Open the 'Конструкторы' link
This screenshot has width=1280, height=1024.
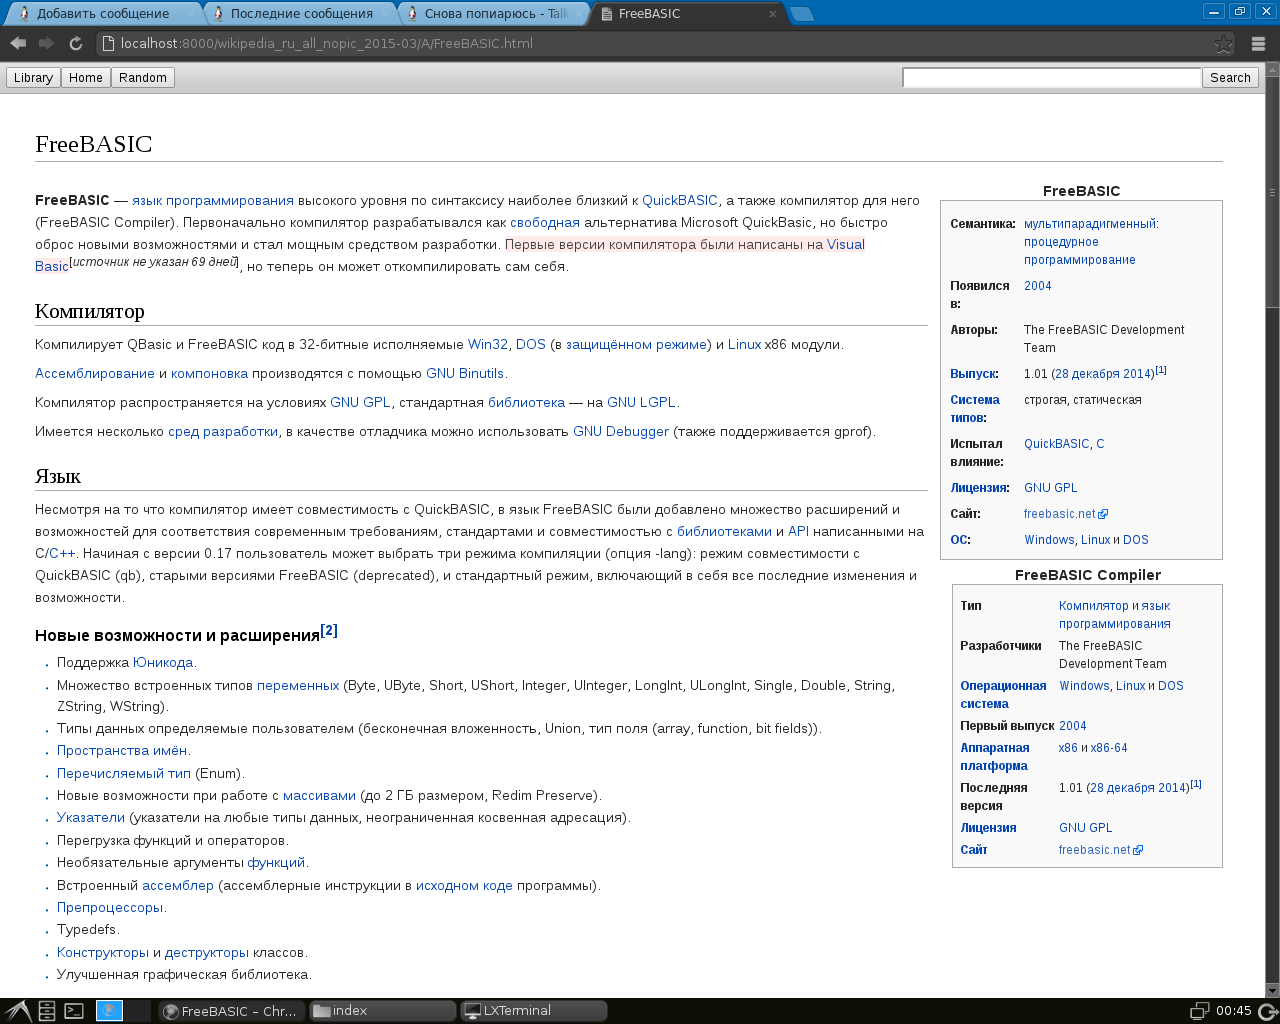(x=103, y=953)
